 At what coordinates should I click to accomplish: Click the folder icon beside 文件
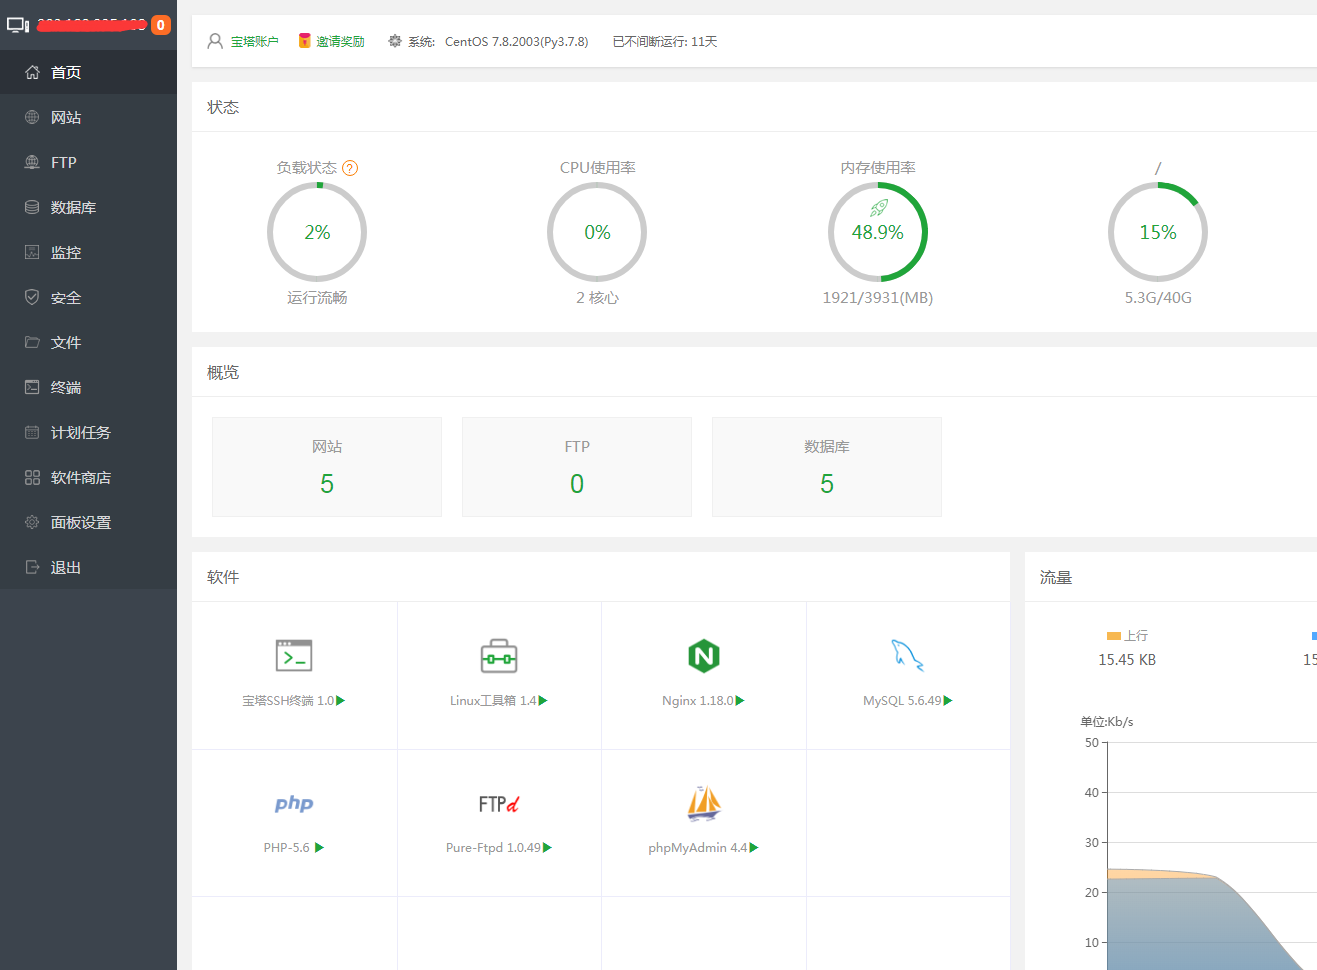32,342
